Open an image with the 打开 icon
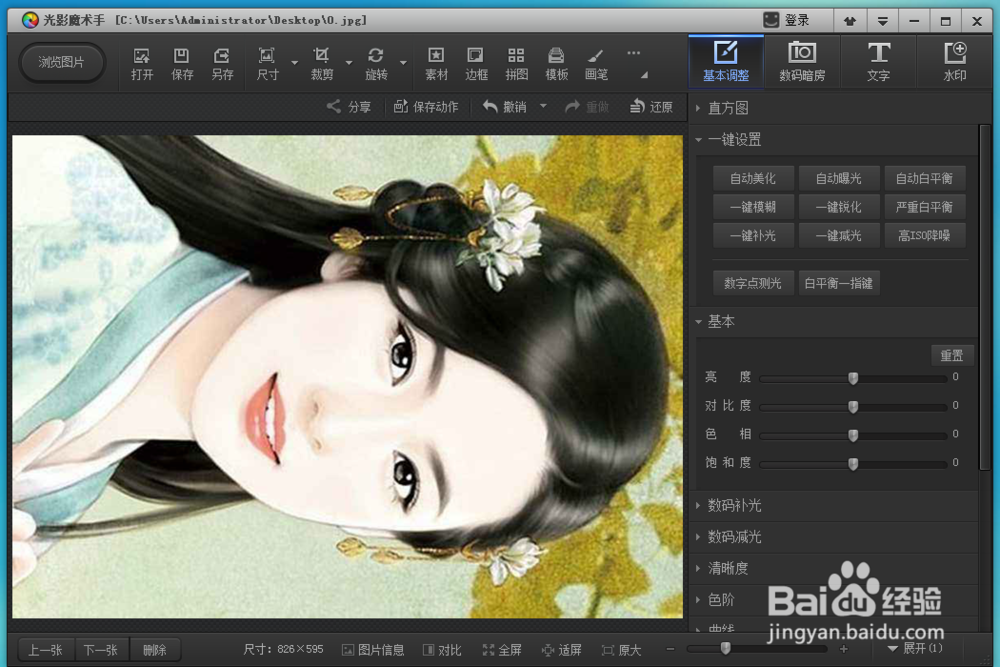The height and width of the screenshot is (667, 1000). 142,64
